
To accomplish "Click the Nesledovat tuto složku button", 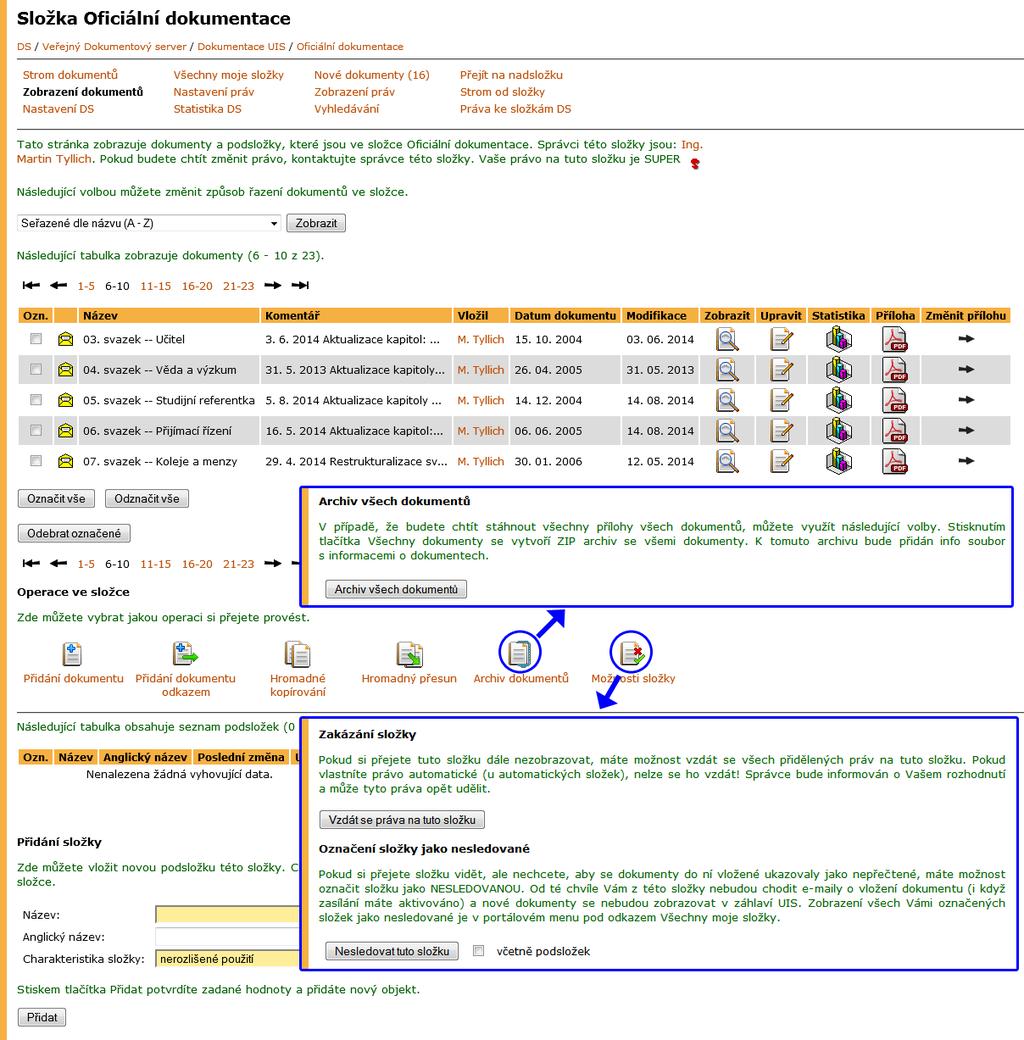I will 392,951.
